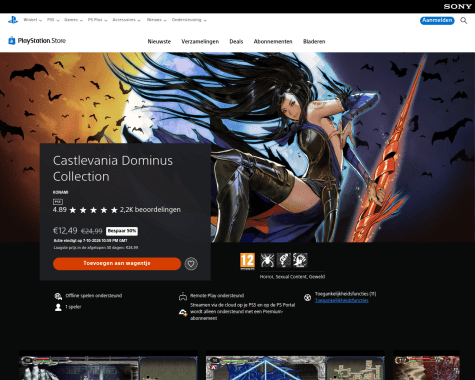Image resolution: width=475 pixels, height=380 pixels.
Task: Open the Bladeren store tab
Action: pyautogui.click(x=314, y=42)
